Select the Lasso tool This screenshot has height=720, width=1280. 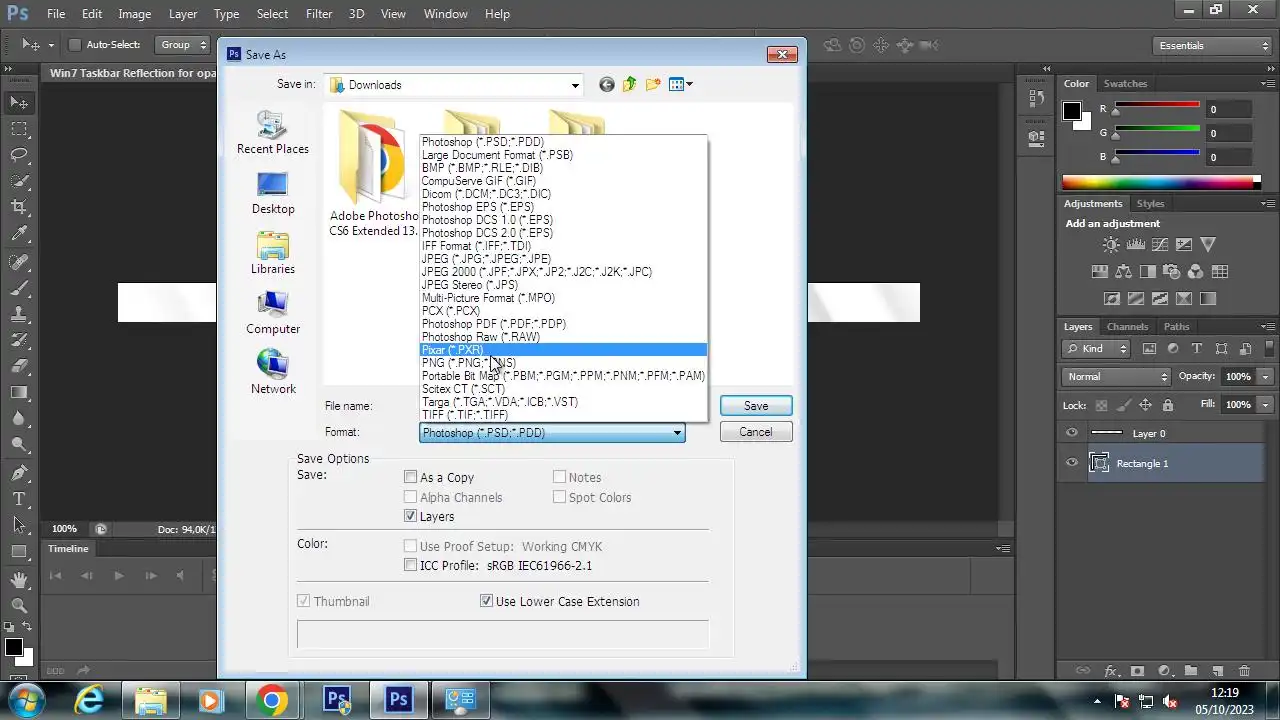click(x=19, y=155)
